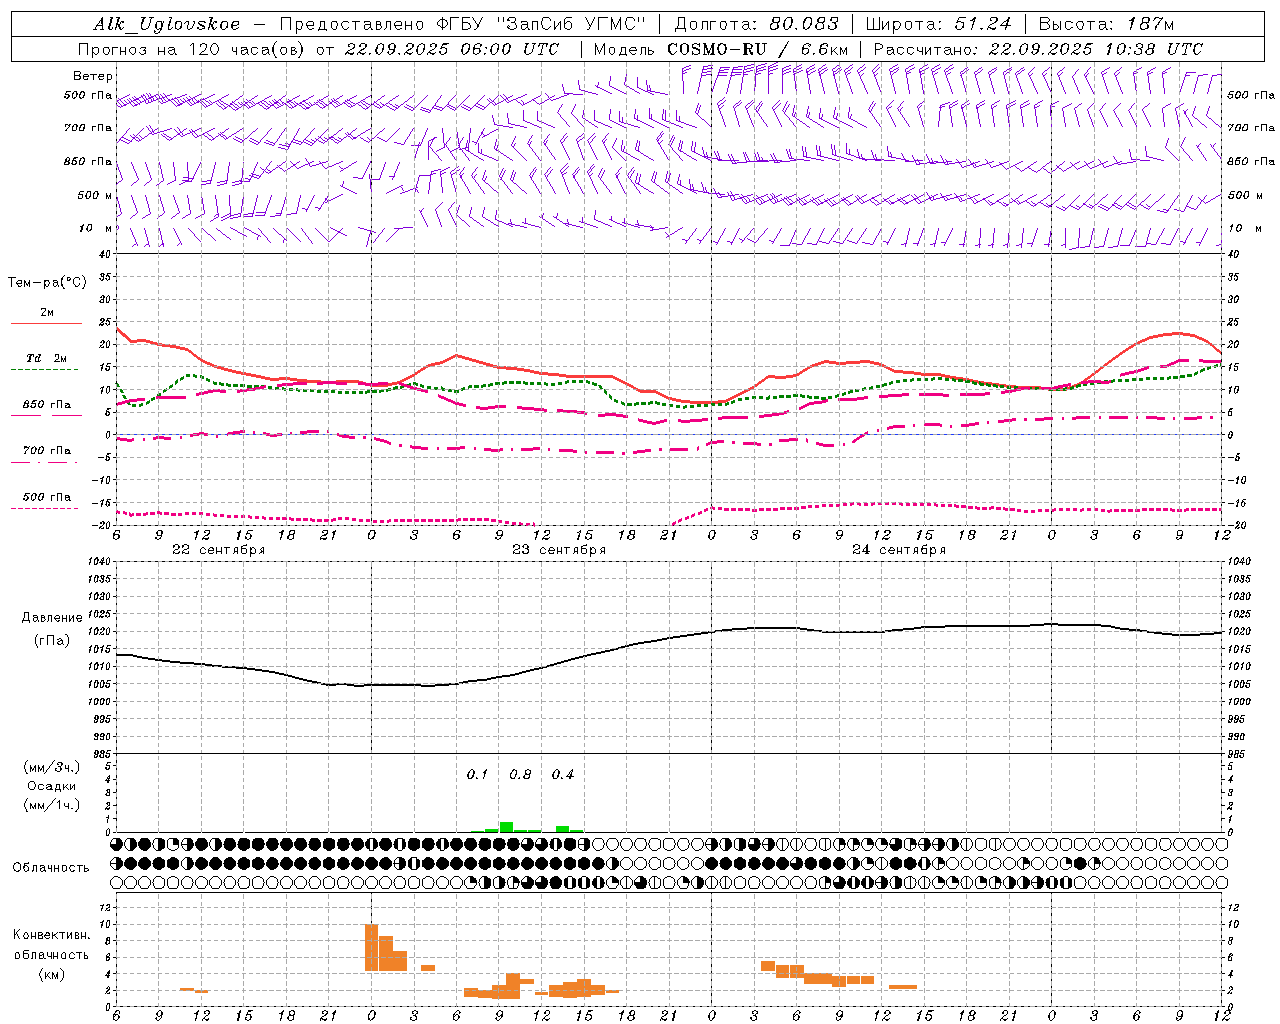Click the Прогноз на 120 часа(ов) text
The height and width of the screenshot is (1024, 1280).
tap(193, 49)
